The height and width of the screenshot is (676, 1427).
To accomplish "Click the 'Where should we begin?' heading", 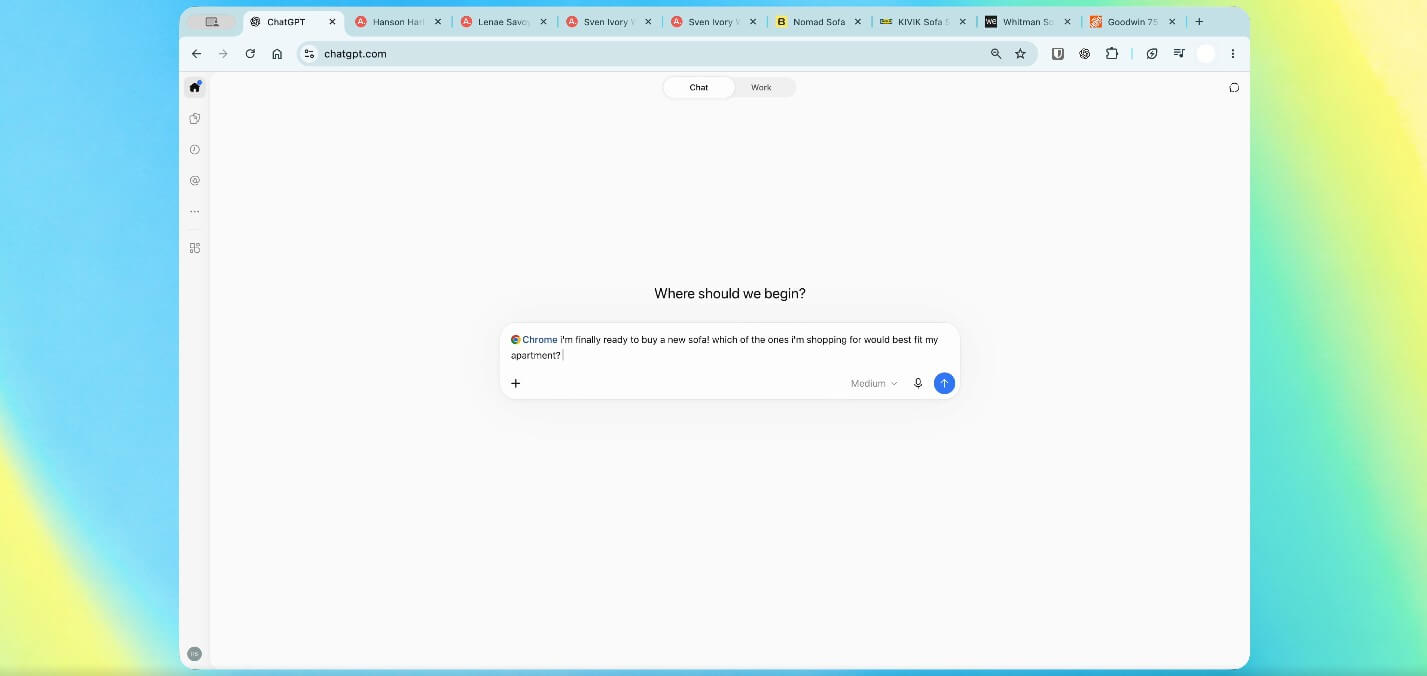I will (730, 293).
